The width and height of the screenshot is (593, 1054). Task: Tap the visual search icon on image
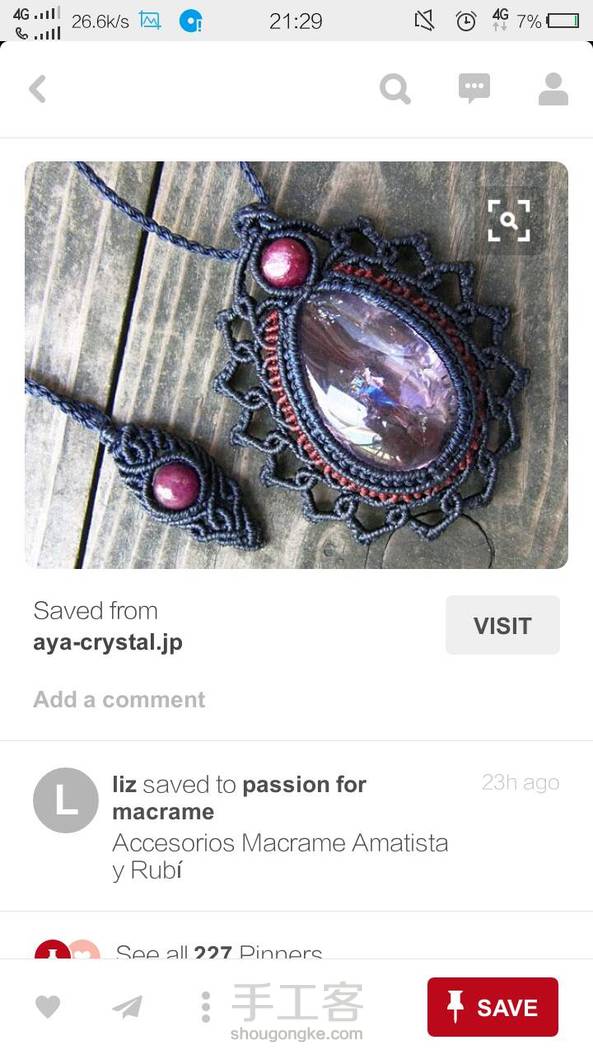coord(509,220)
